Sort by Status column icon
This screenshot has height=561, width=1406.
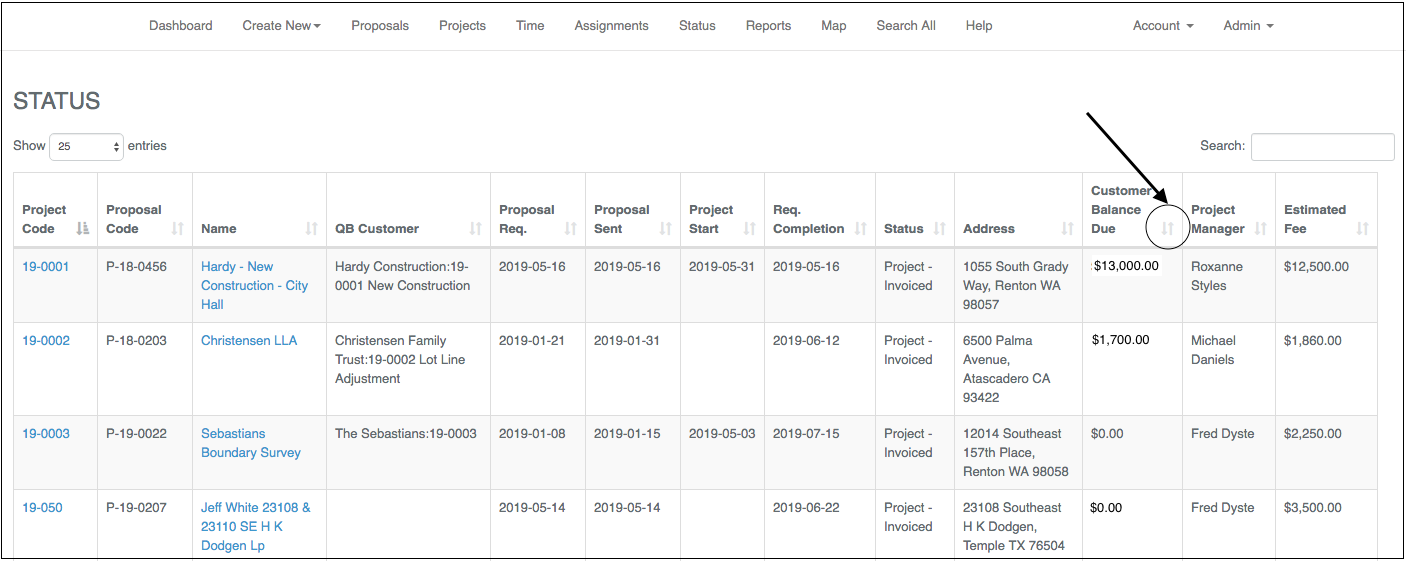(940, 229)
